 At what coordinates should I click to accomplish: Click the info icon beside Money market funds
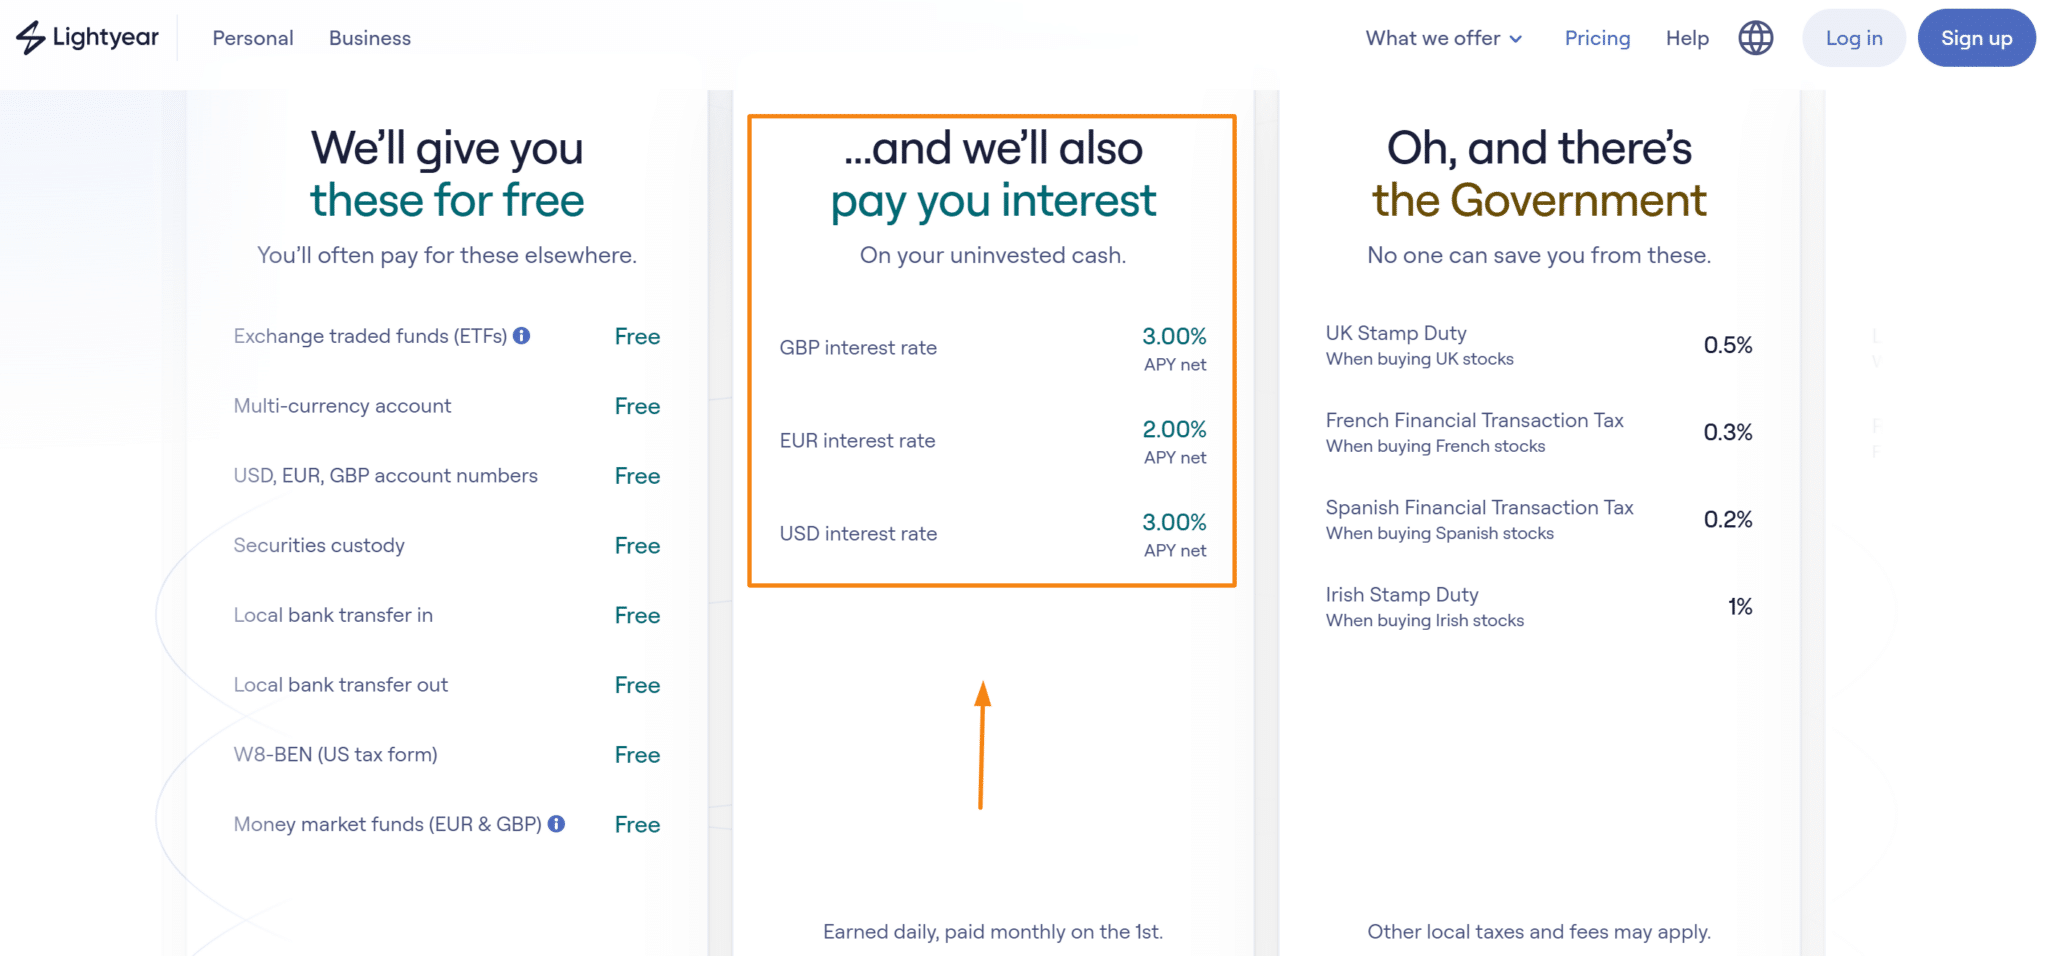(558, 824)
